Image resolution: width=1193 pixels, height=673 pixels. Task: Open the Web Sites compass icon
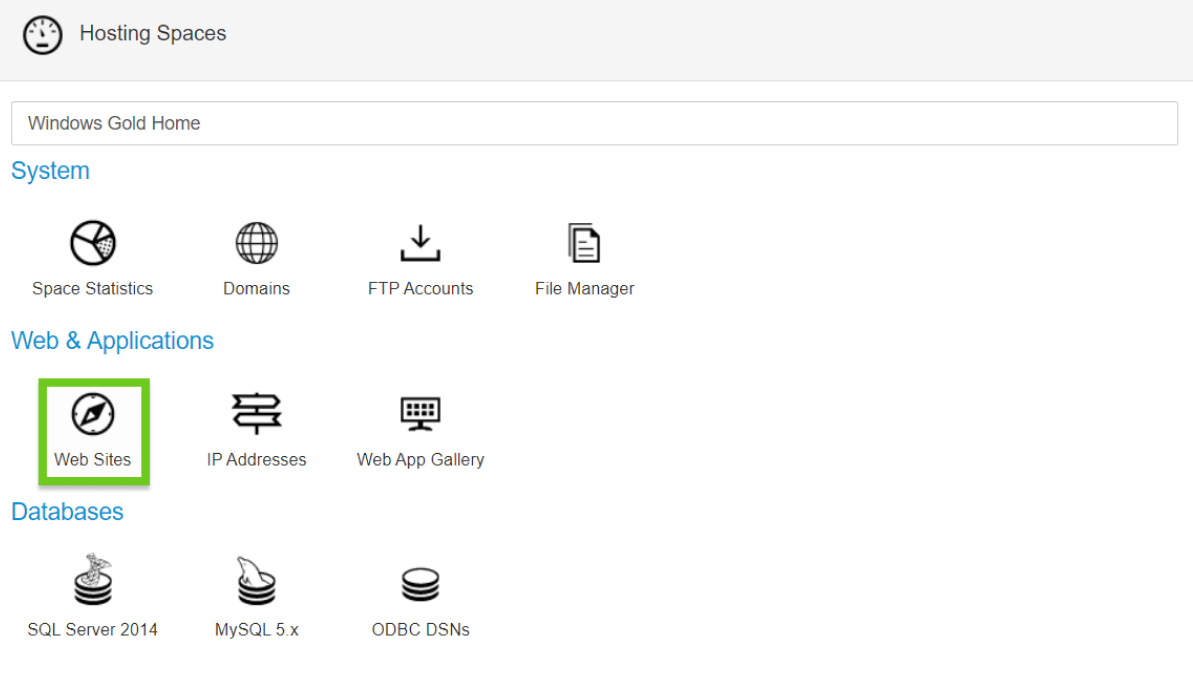tap(93, 414)
